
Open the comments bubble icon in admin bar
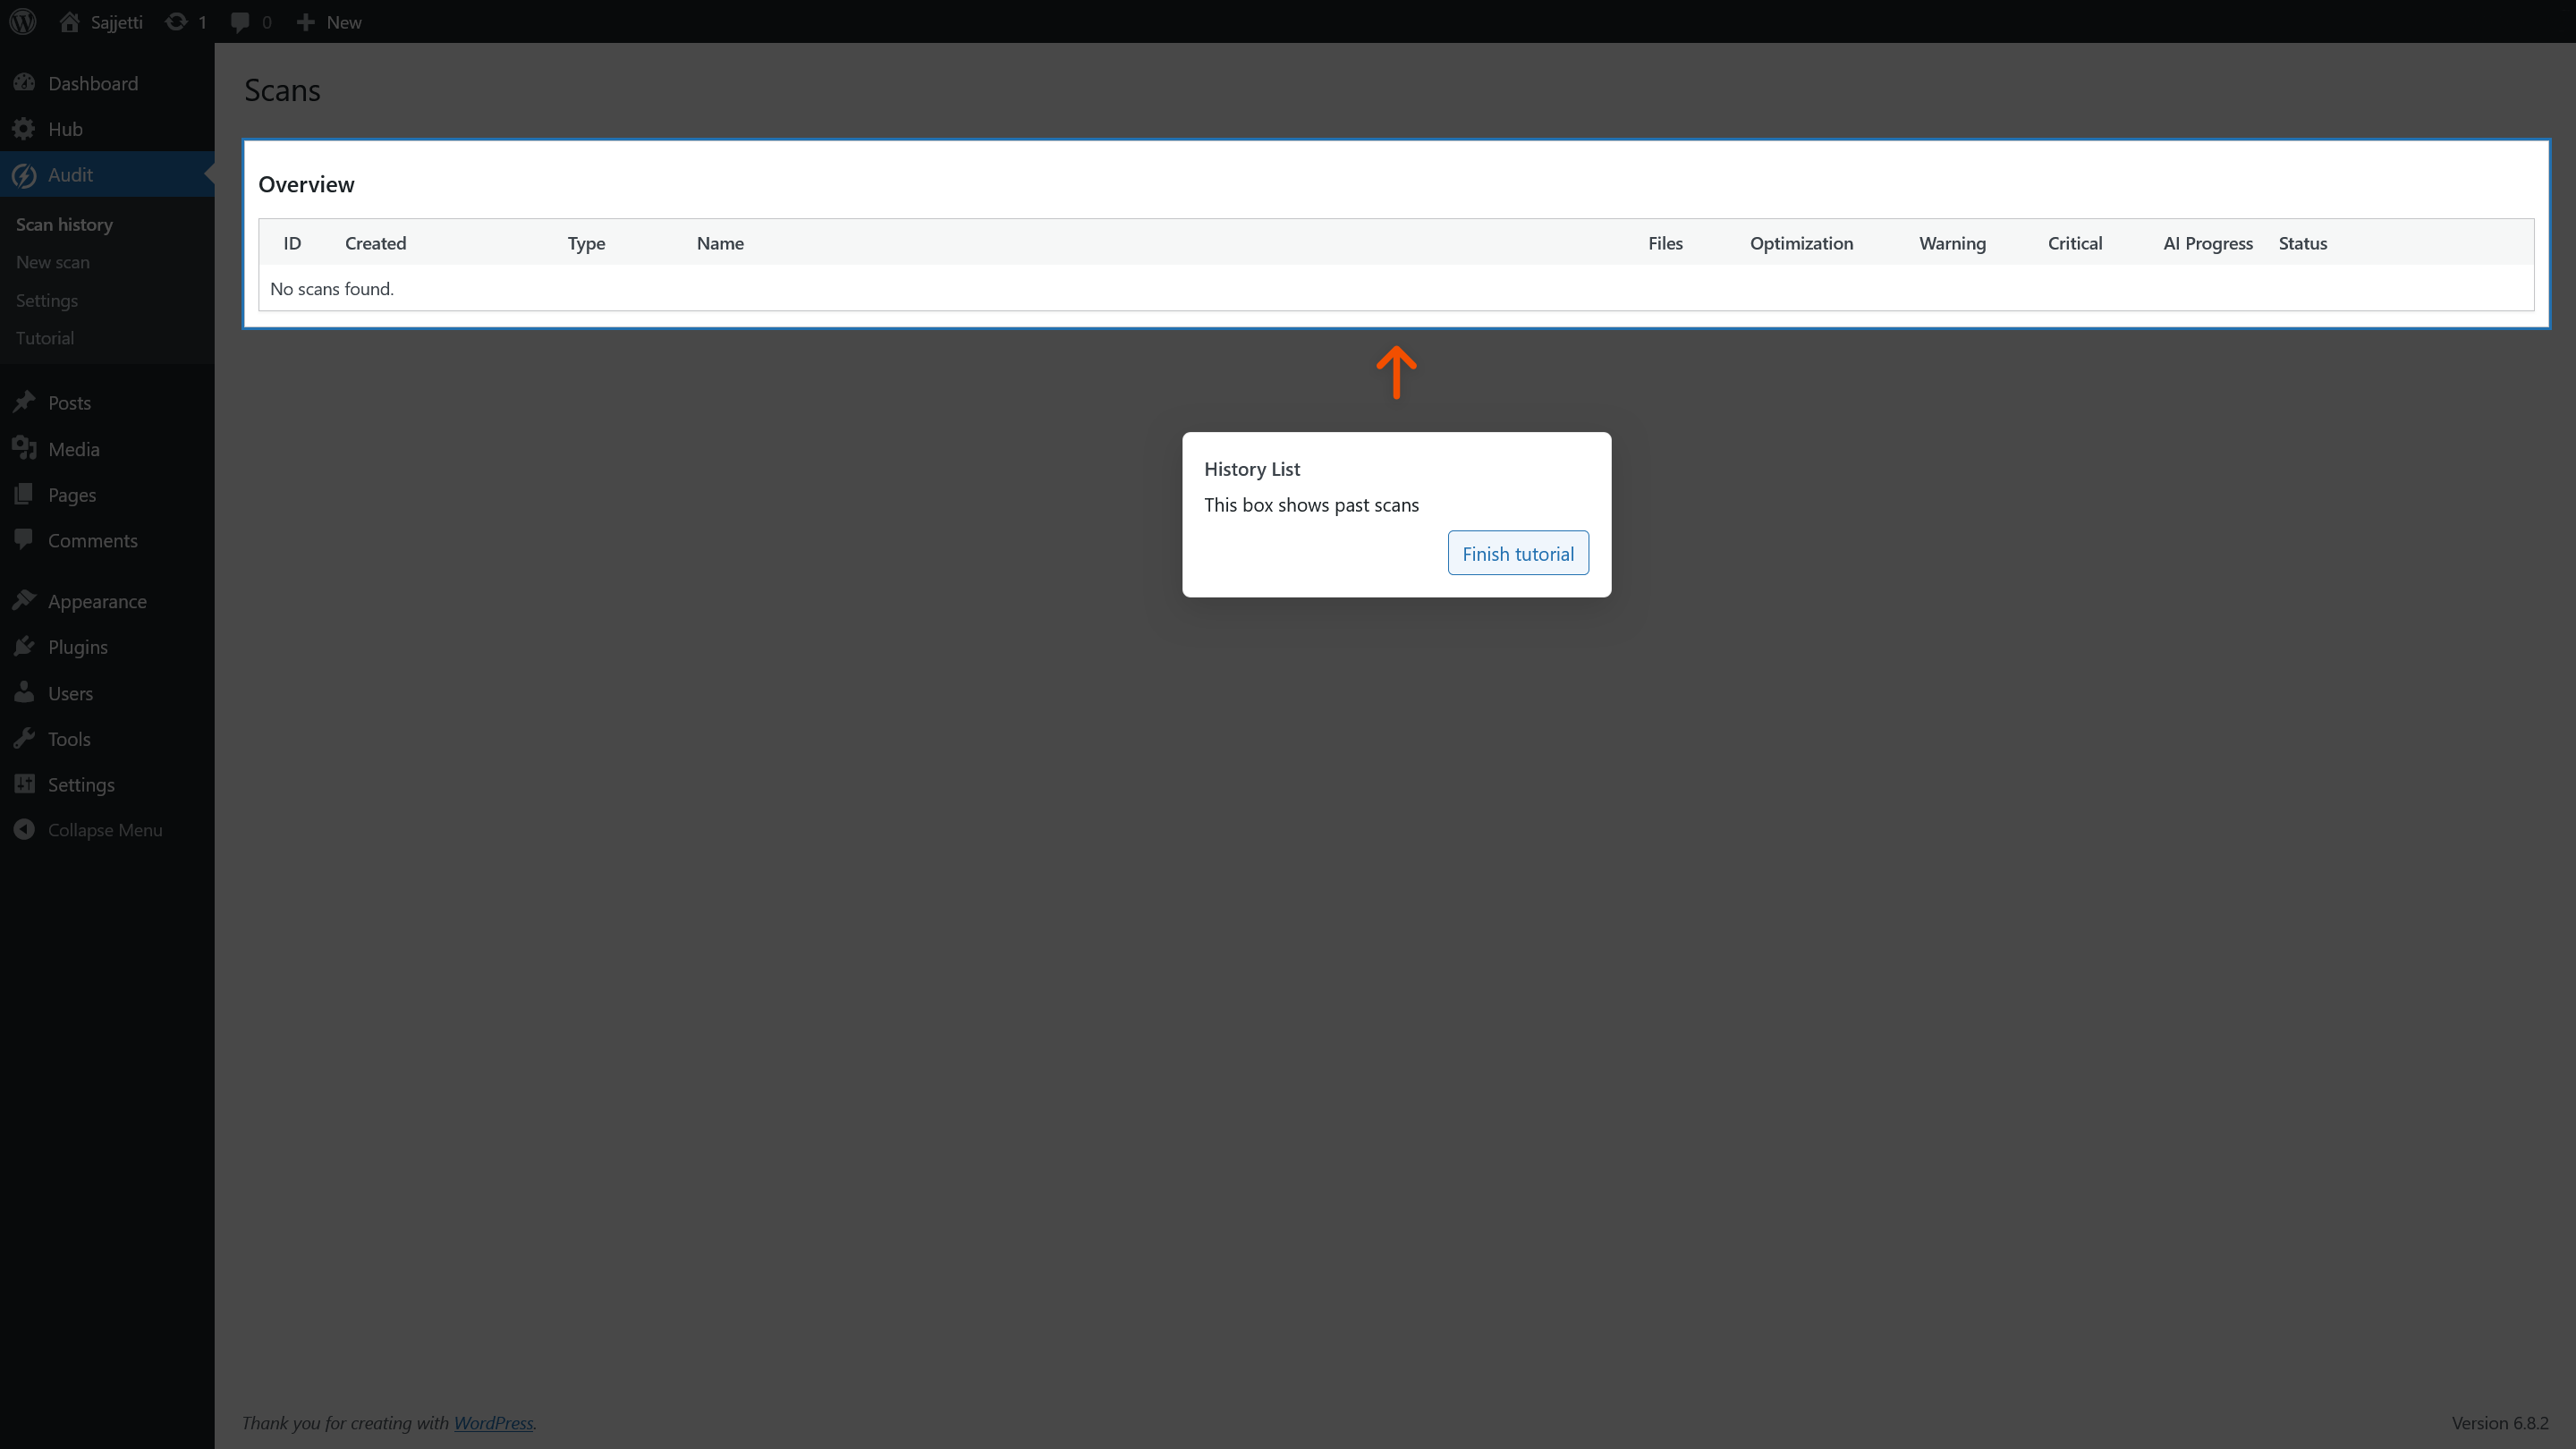(240, 22)
